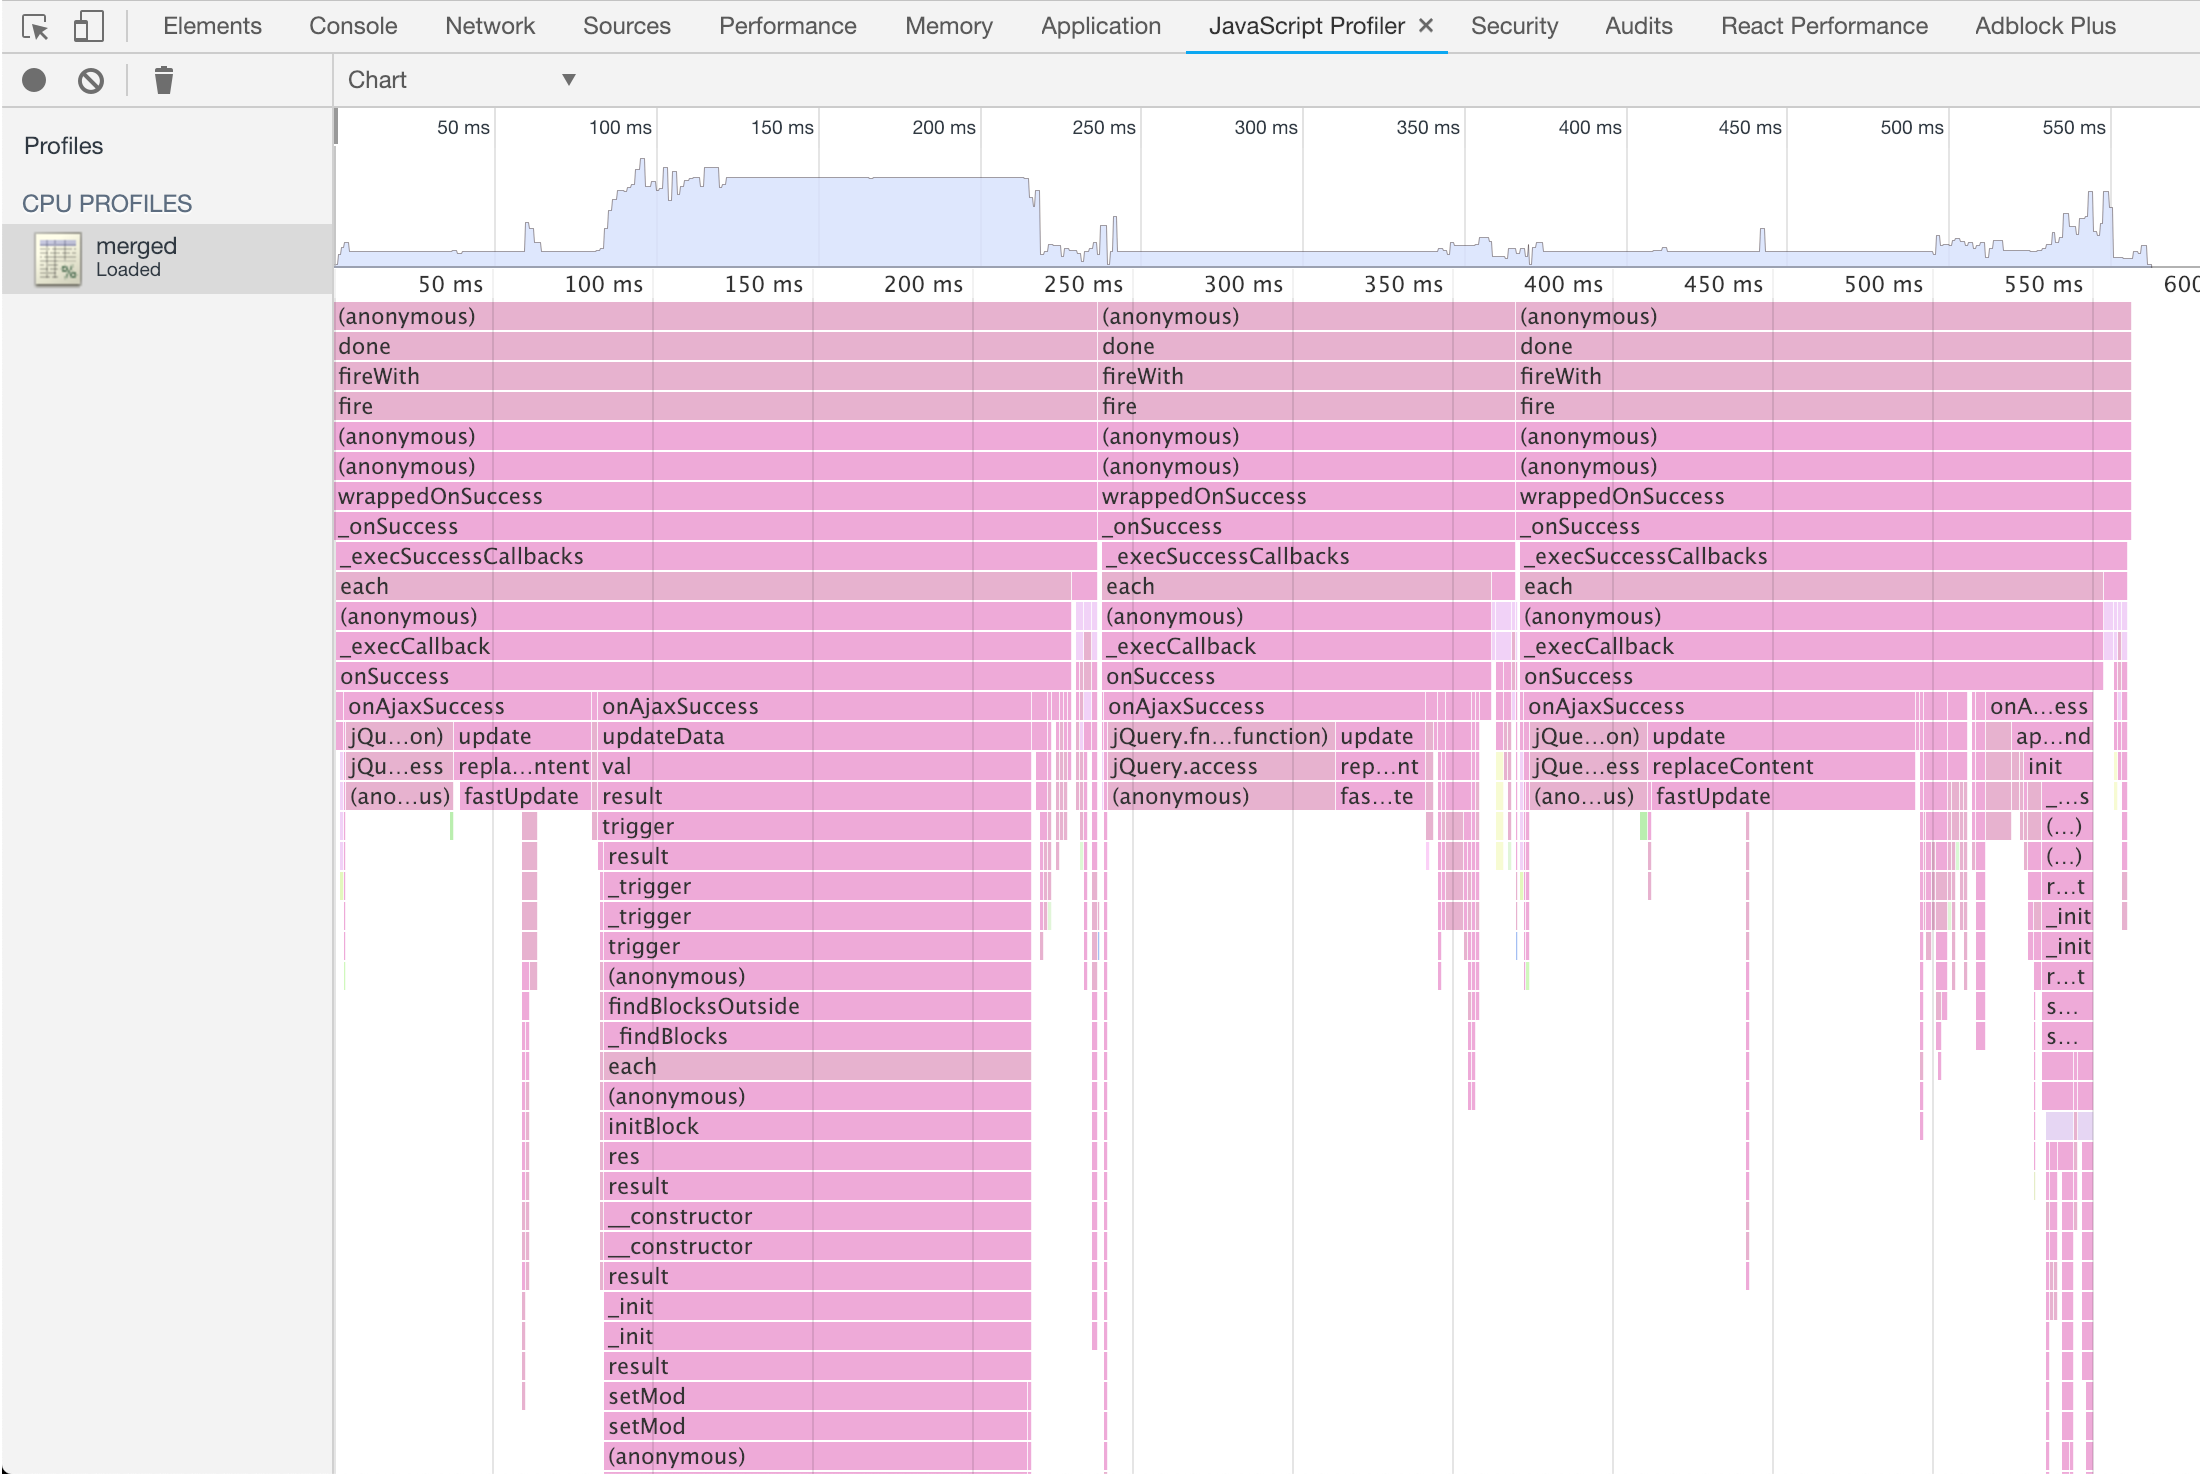Click the 300 ms ruler label in flame chart
Screen dimensions: 2200x1474
(1243, 284)
